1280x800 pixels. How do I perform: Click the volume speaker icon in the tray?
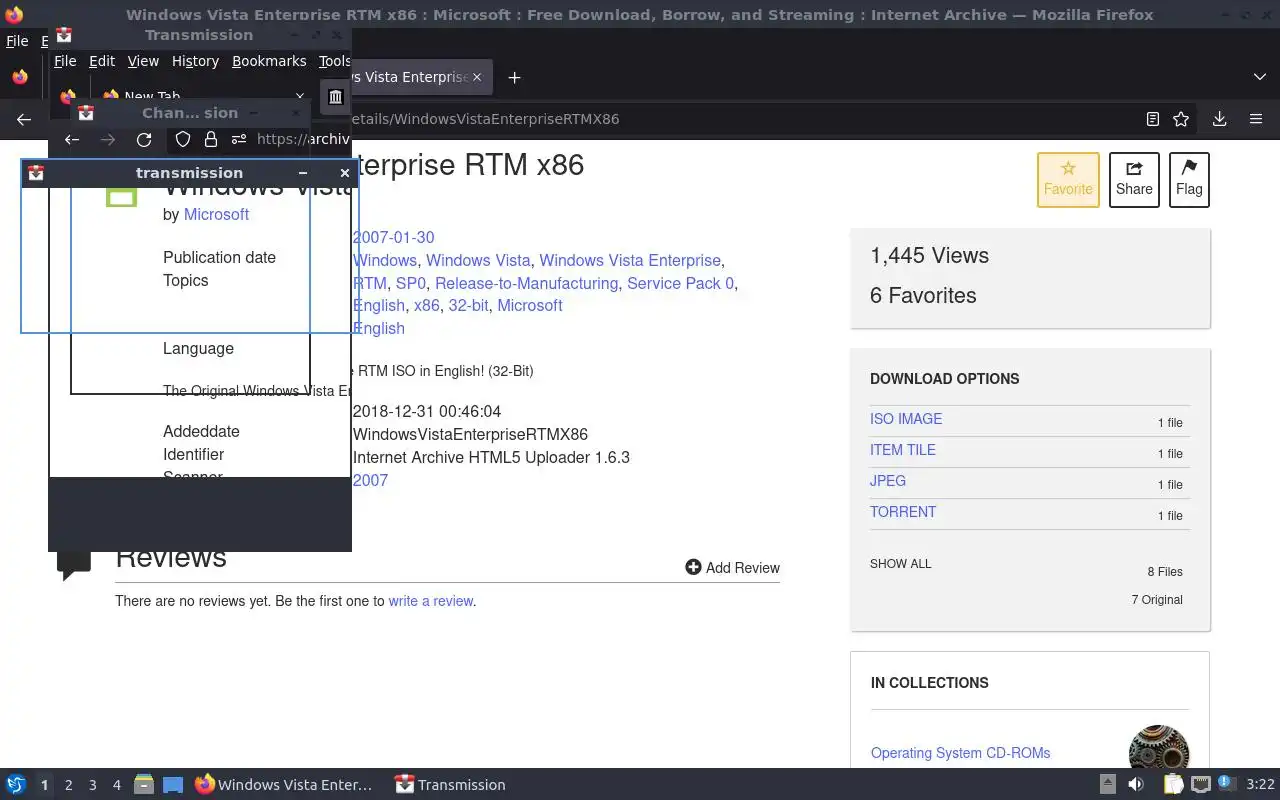(1135, 785)
